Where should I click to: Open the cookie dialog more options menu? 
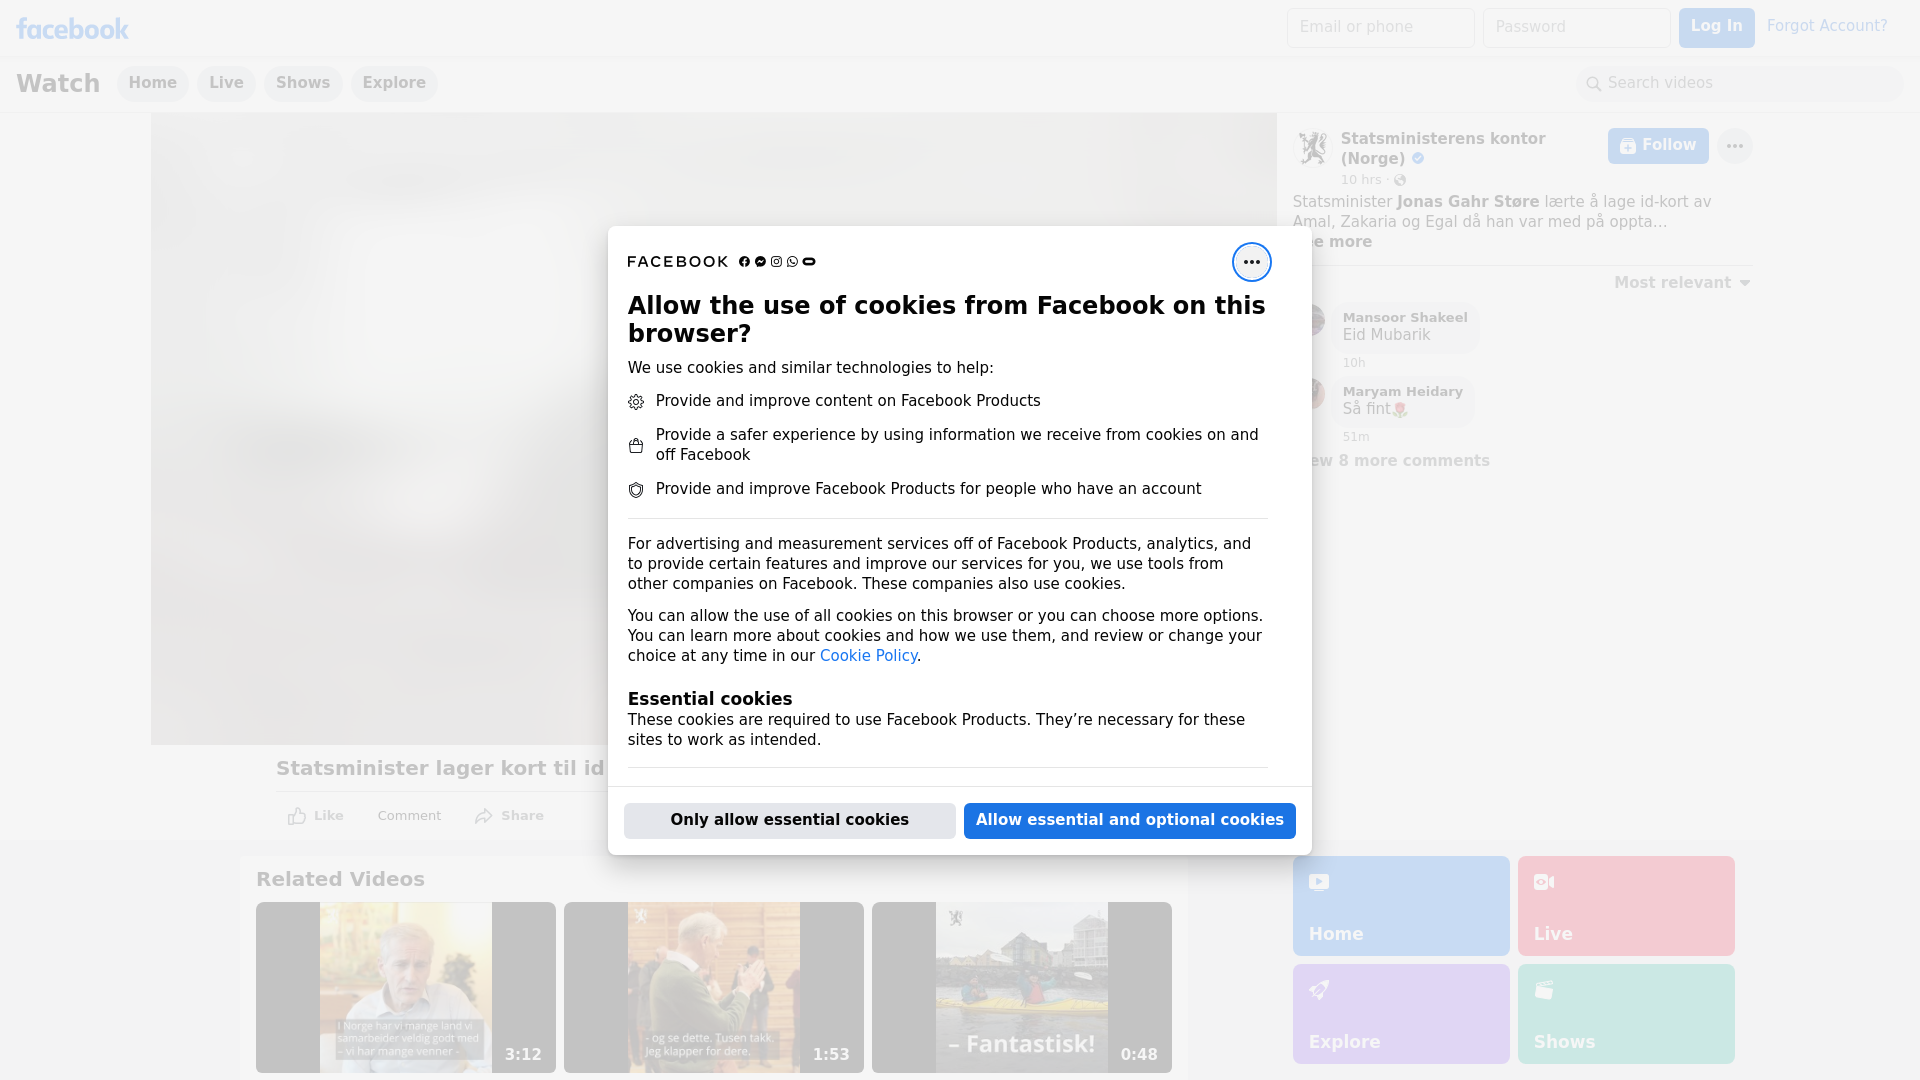(1251, 262)
